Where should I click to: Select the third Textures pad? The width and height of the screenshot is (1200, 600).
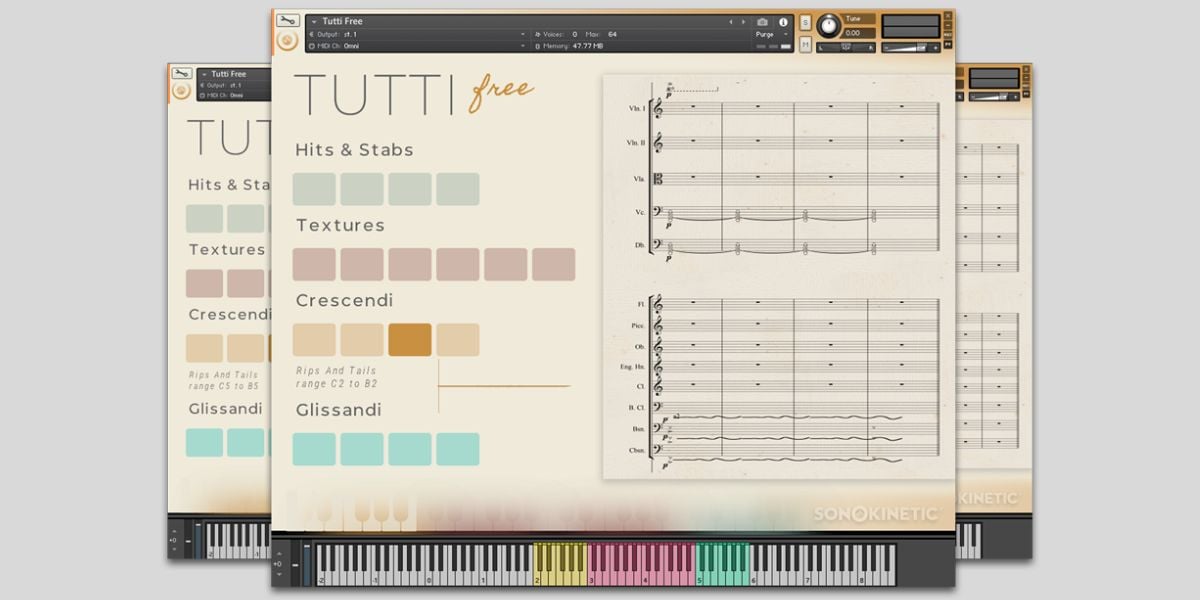(410, 264)
